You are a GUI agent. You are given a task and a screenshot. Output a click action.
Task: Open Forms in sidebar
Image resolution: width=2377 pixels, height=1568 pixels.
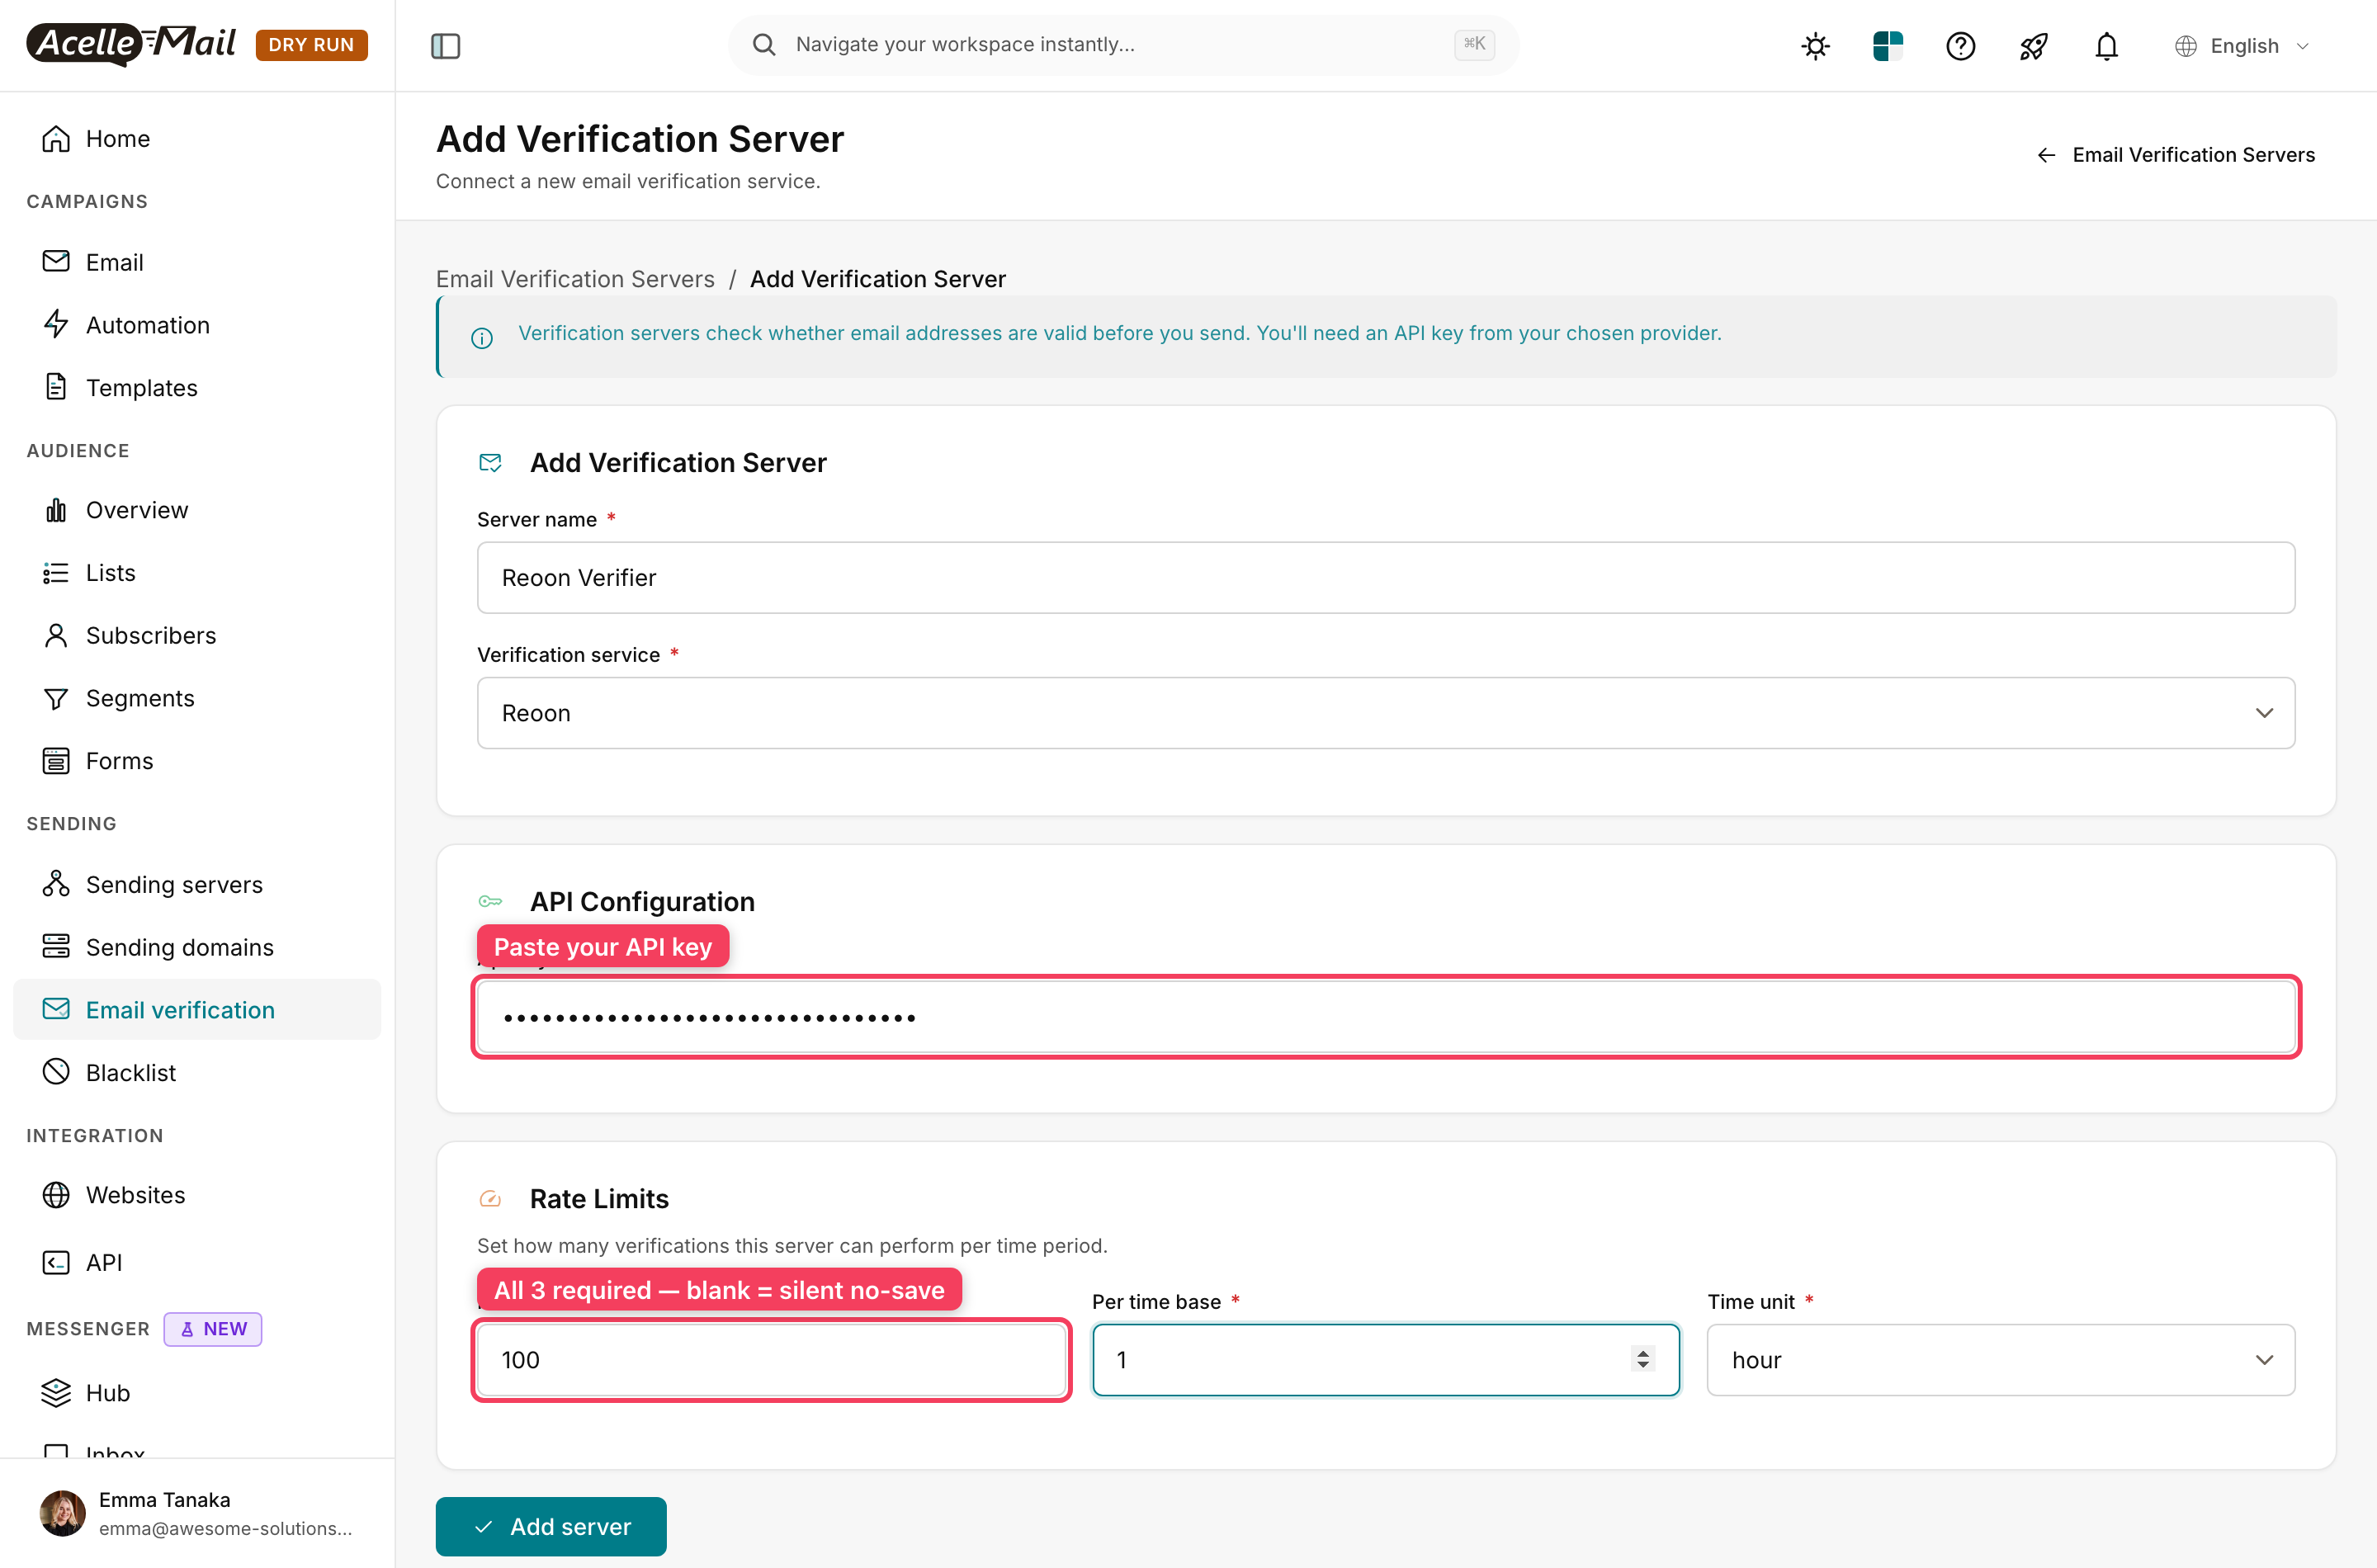click(197, 760)
